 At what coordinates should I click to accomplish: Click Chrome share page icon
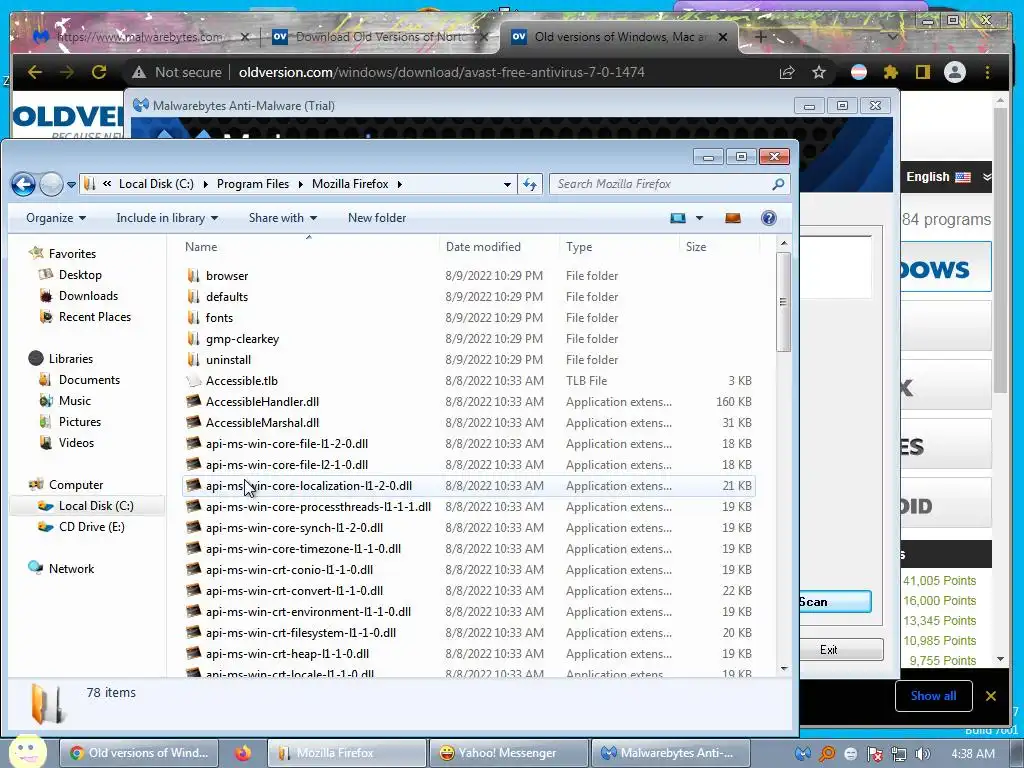[787, 72]
